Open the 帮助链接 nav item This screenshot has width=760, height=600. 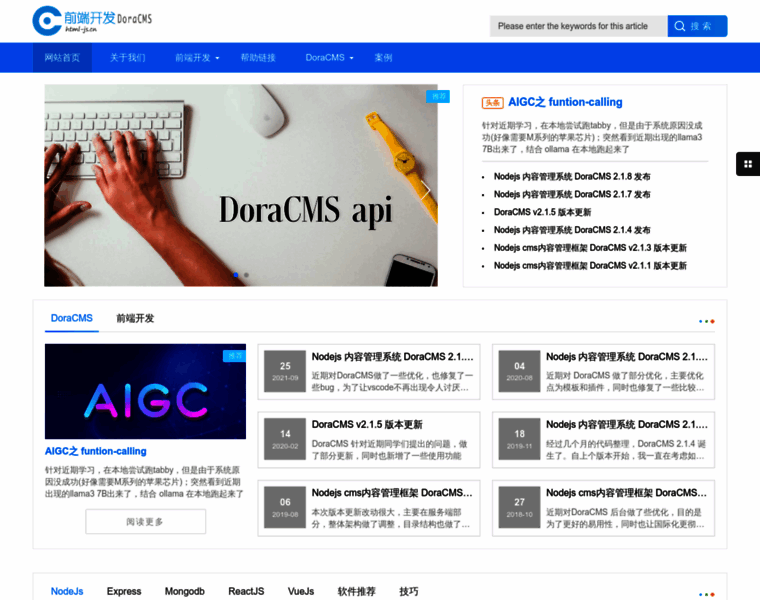coord(258,58)
